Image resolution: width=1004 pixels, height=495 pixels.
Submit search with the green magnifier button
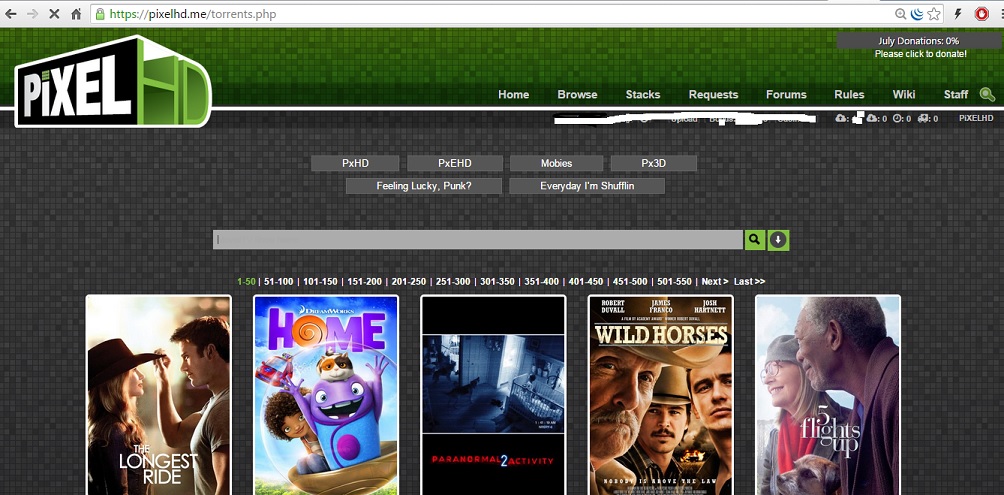coord(755,239)
